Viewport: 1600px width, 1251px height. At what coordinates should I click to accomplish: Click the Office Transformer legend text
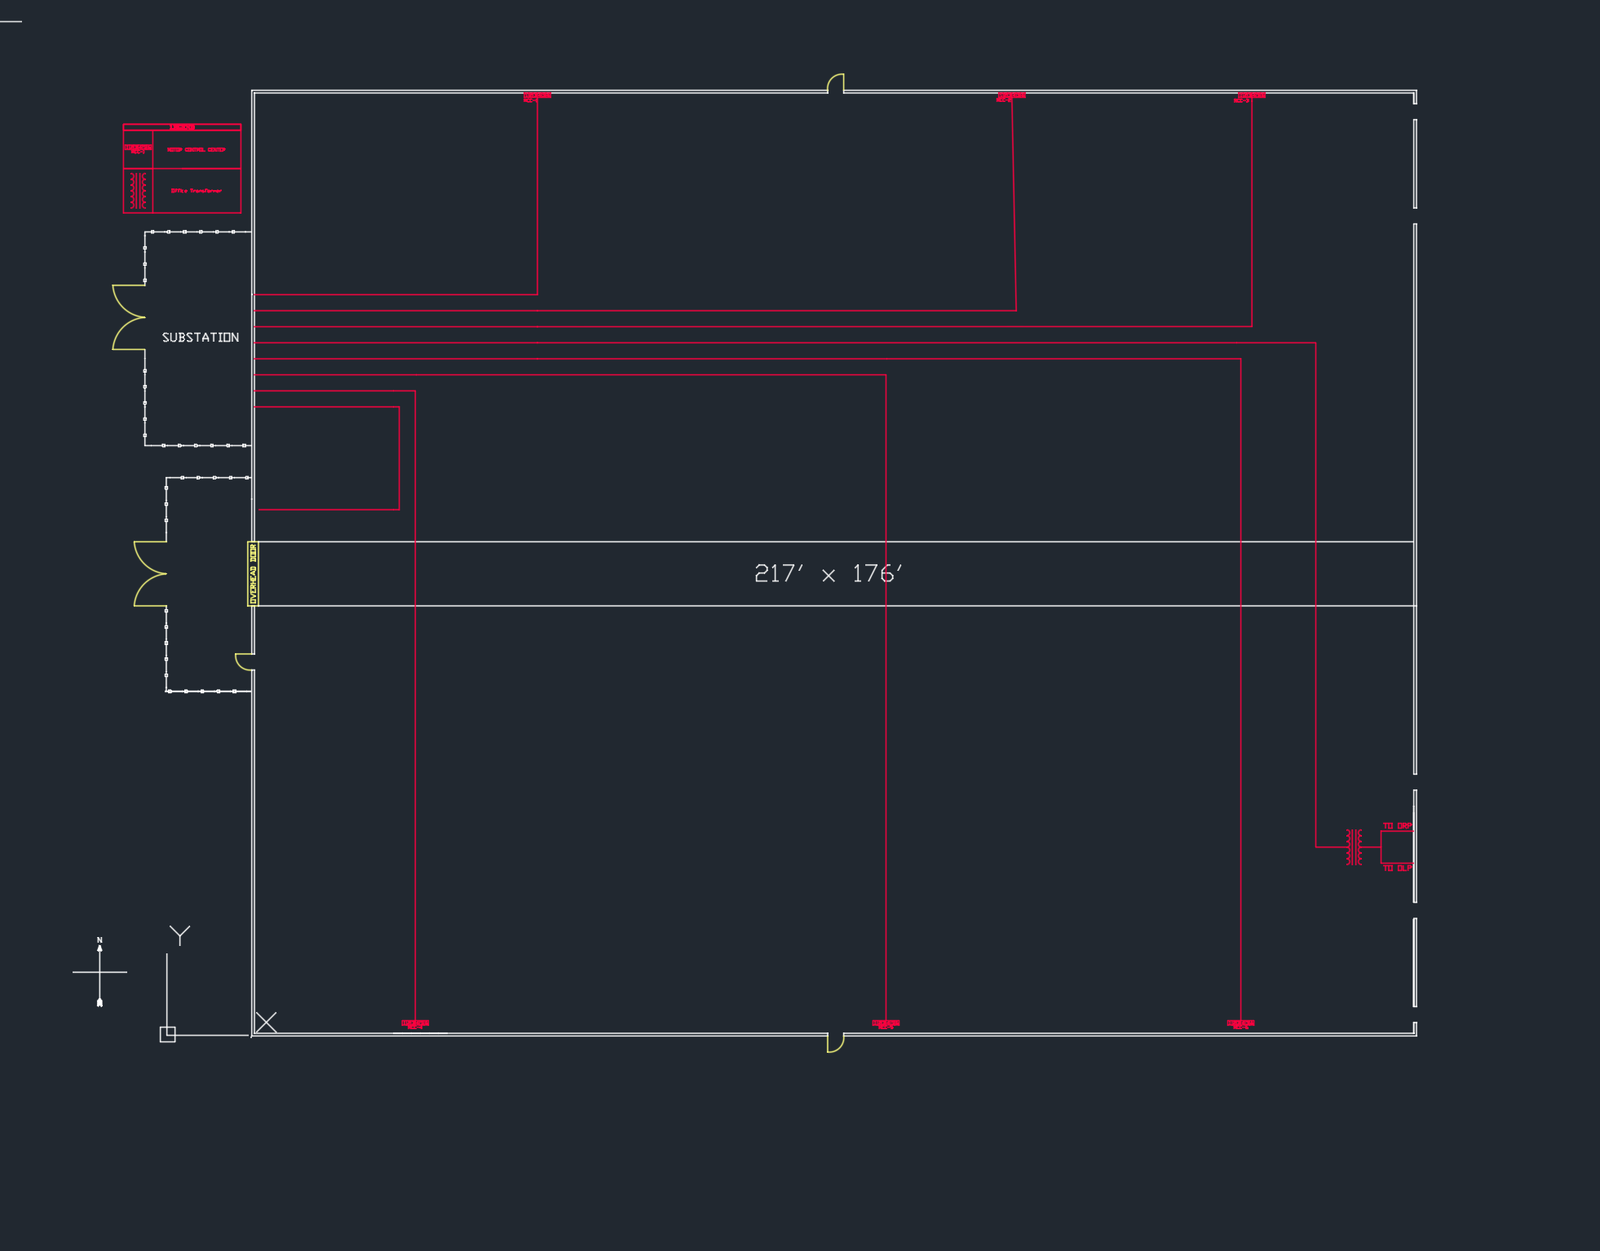pos(196,190)
